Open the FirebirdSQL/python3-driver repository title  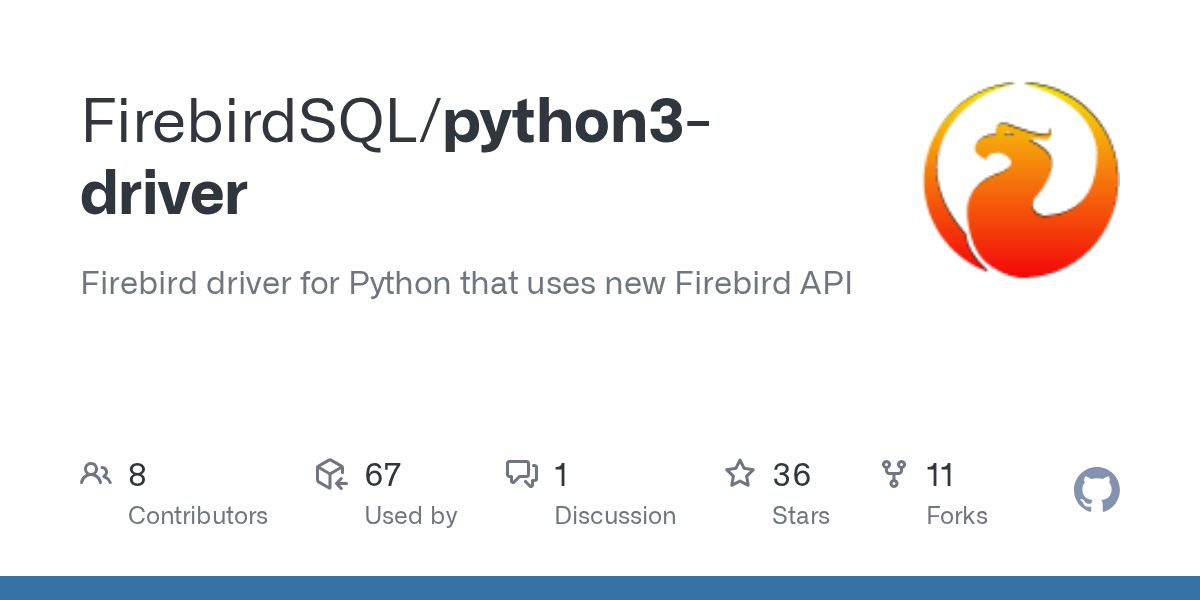click(x=395, y=157)
